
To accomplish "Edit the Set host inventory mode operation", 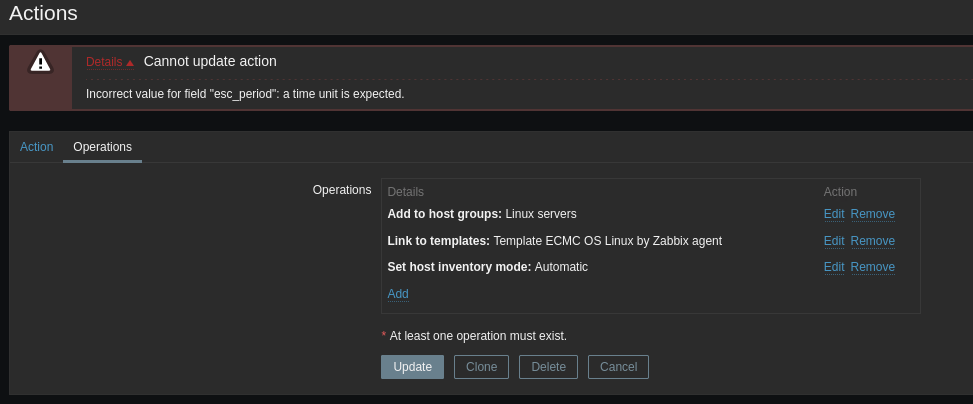I will click(834, 267).
